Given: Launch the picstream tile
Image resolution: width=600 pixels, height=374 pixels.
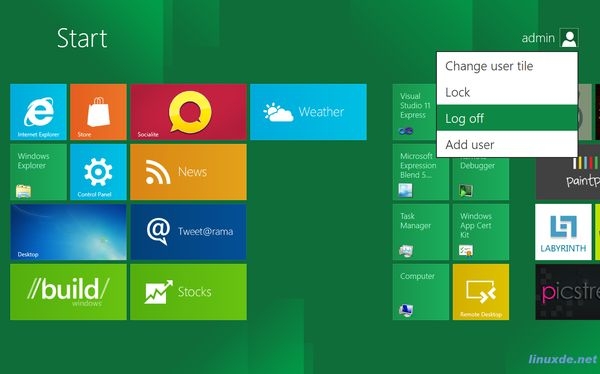Looking at the screenshot, I should (567, 292).
